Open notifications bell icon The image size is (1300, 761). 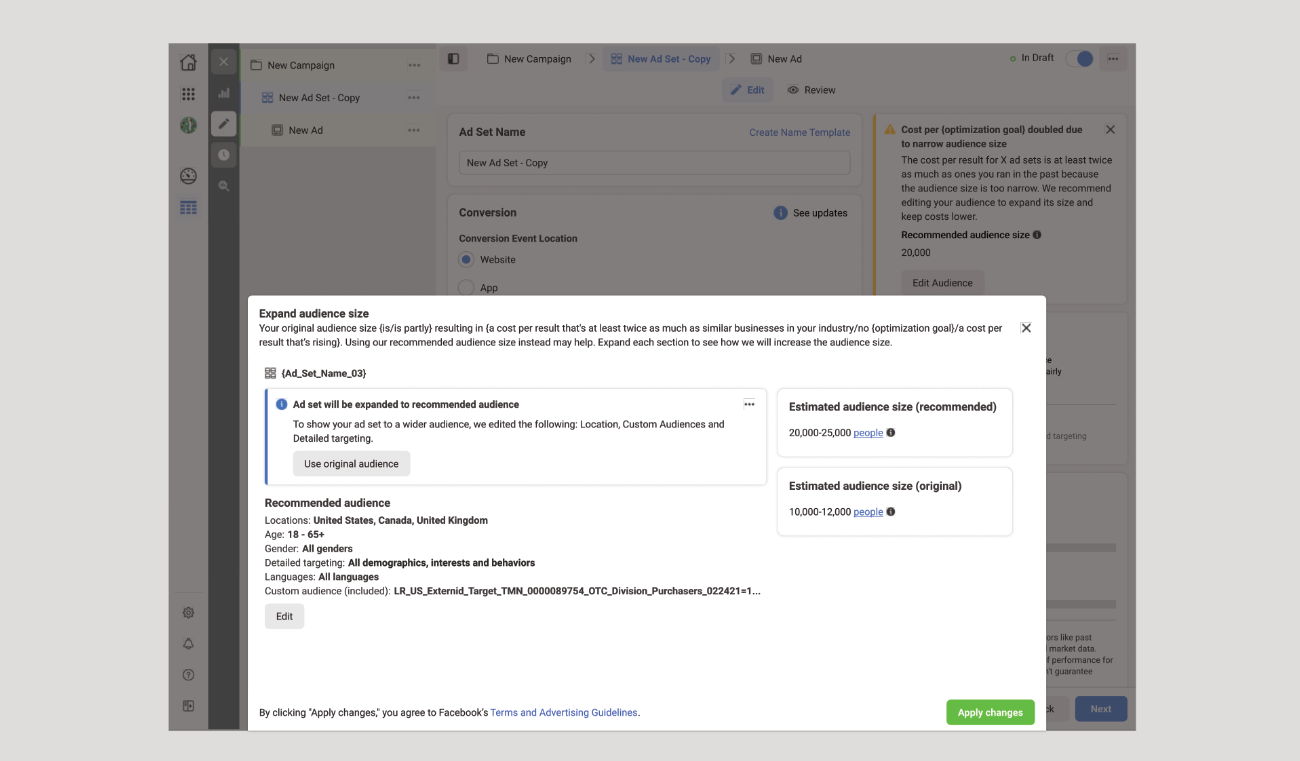(188, 644)
